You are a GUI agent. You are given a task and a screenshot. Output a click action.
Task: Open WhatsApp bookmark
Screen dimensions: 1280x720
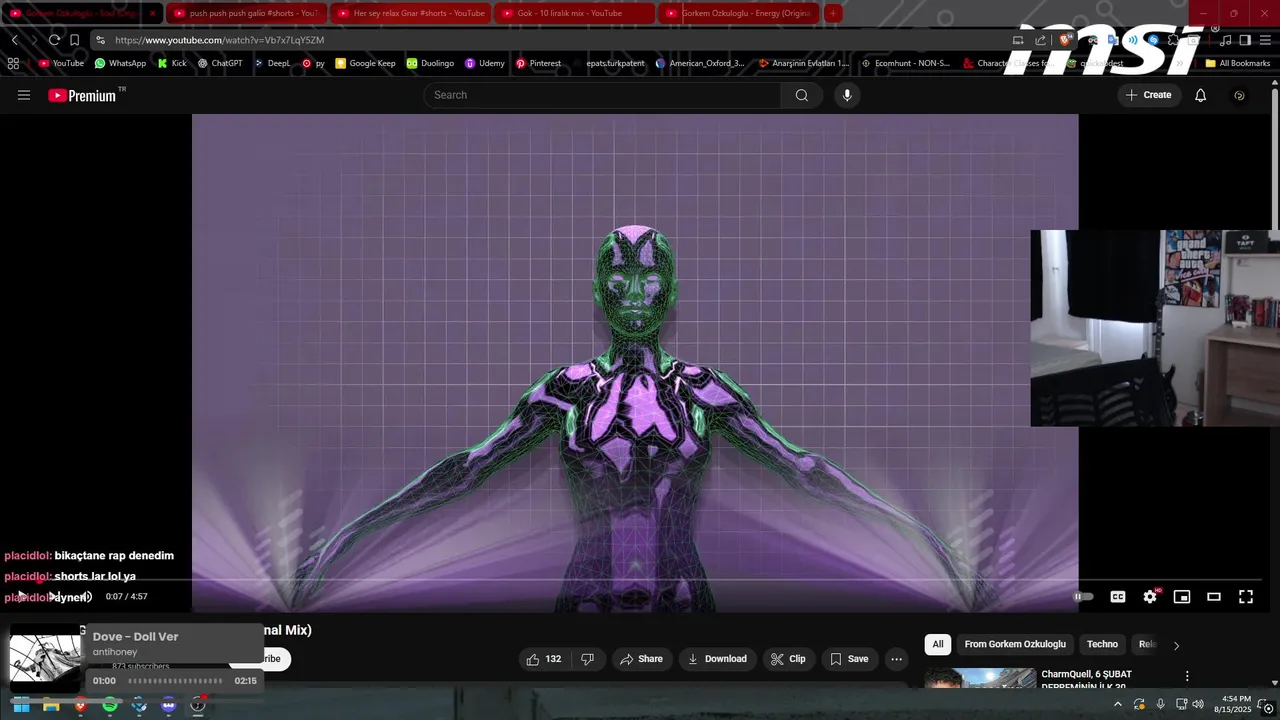tap(120, 63)
